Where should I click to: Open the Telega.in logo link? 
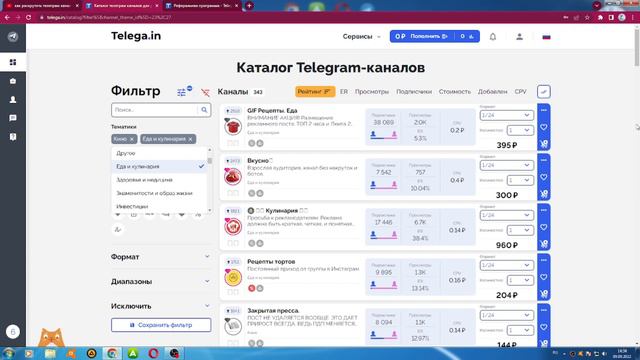pyautogui.click(x=136, y=36)
